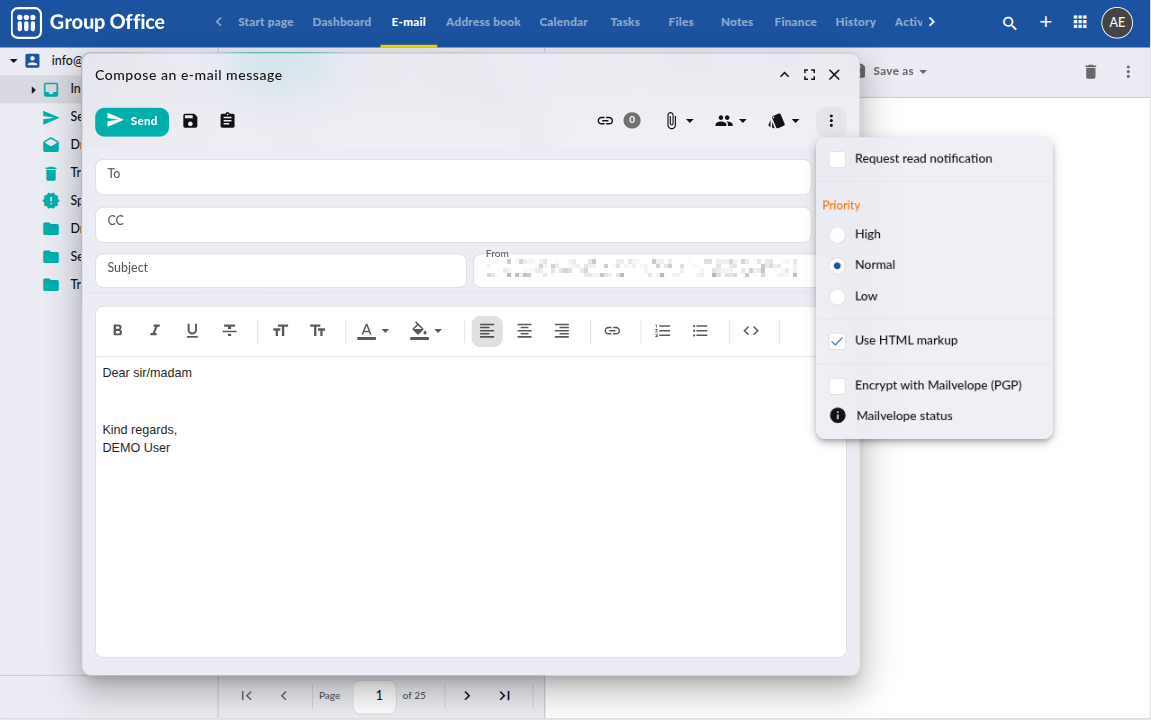
Task: Toggle Request read notification checkbox
Action: 838,159
